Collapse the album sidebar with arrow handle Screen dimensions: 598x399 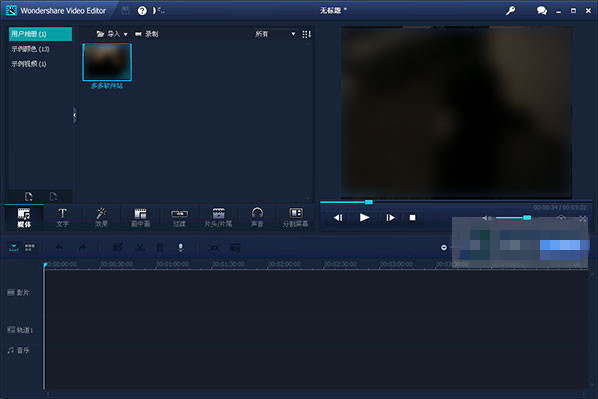click(75, 115)
